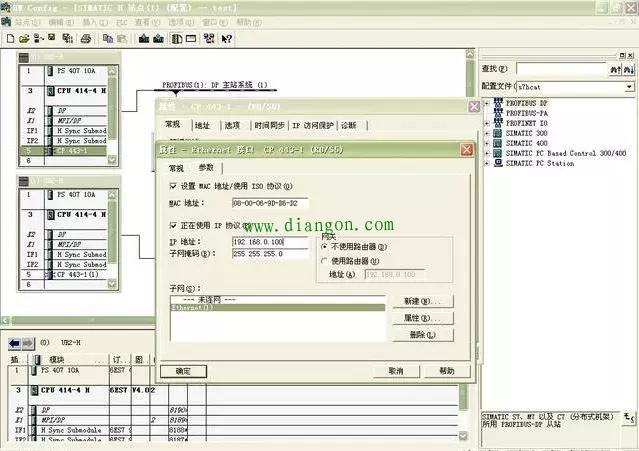Click the context Help arrow icon
The image size is (639, 451).
227,39
